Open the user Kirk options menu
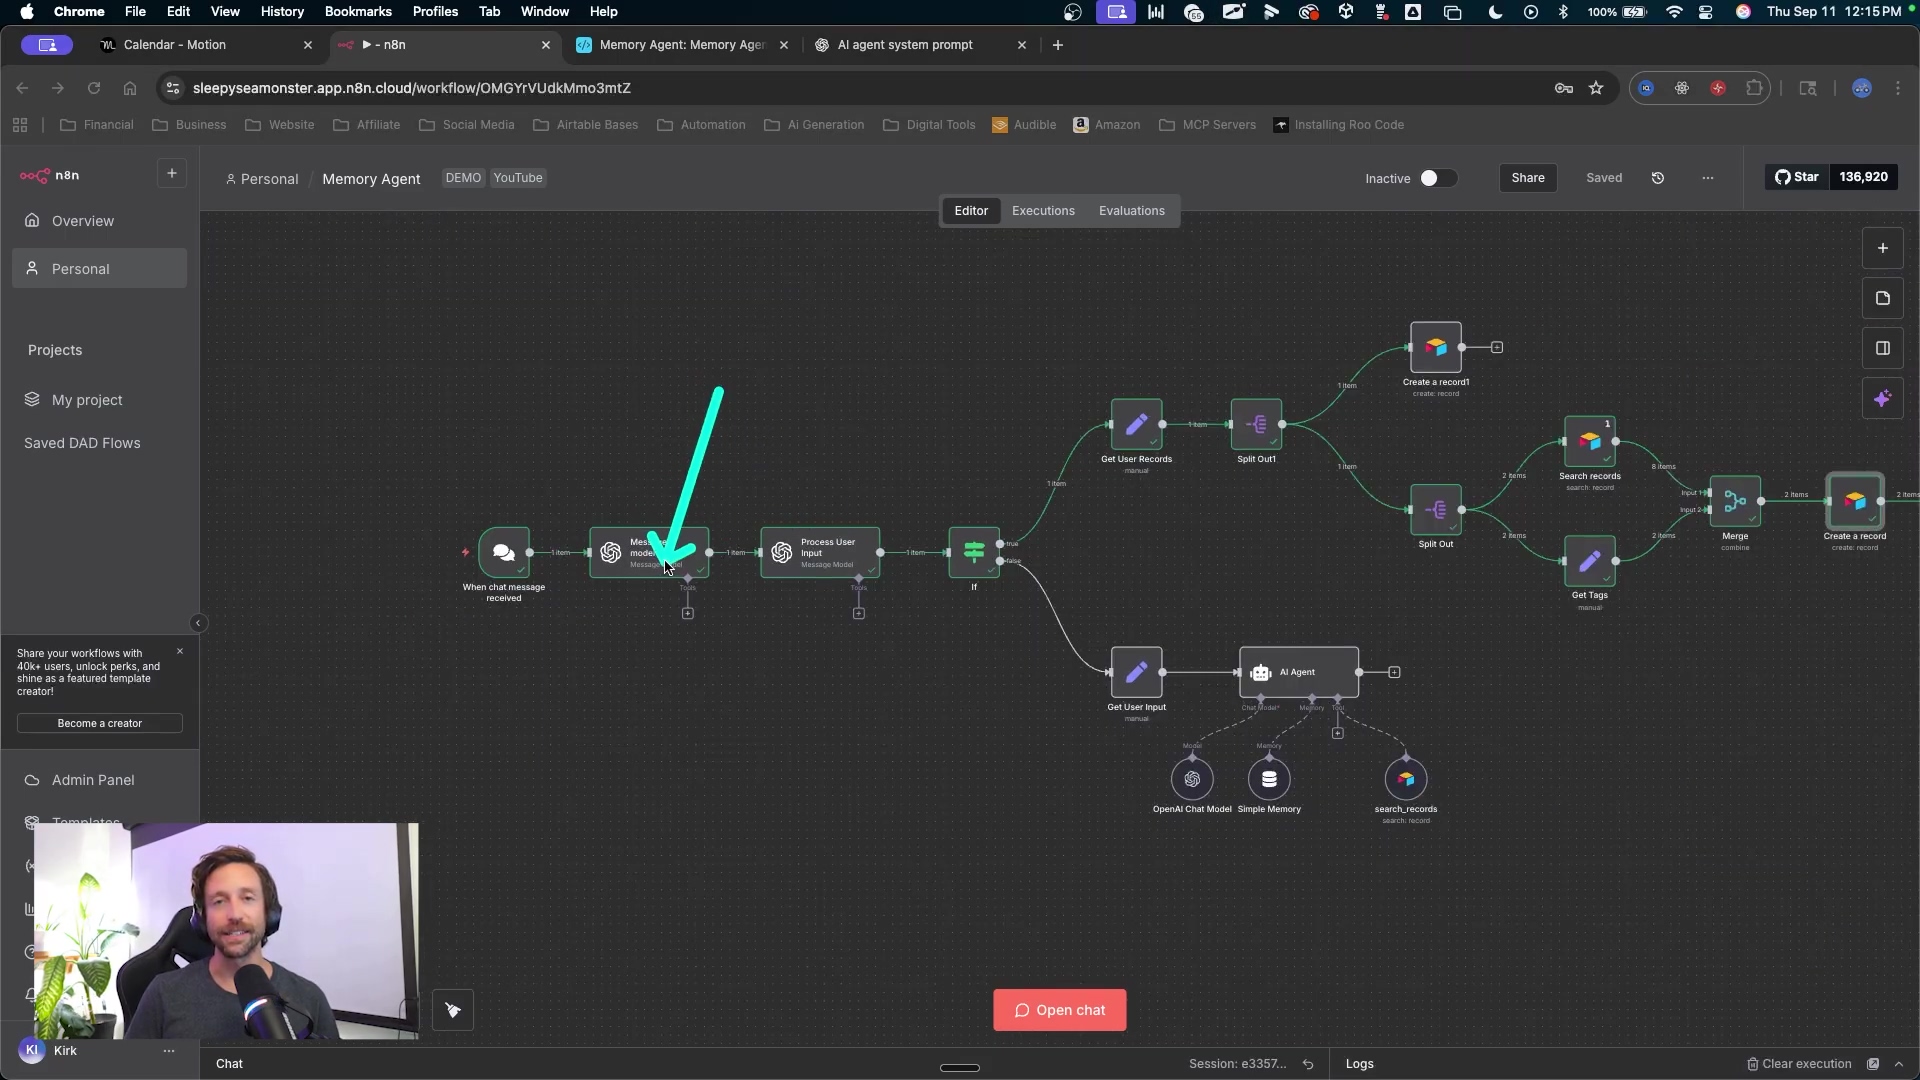The image size is (1920, 1080). [169, 1051]
